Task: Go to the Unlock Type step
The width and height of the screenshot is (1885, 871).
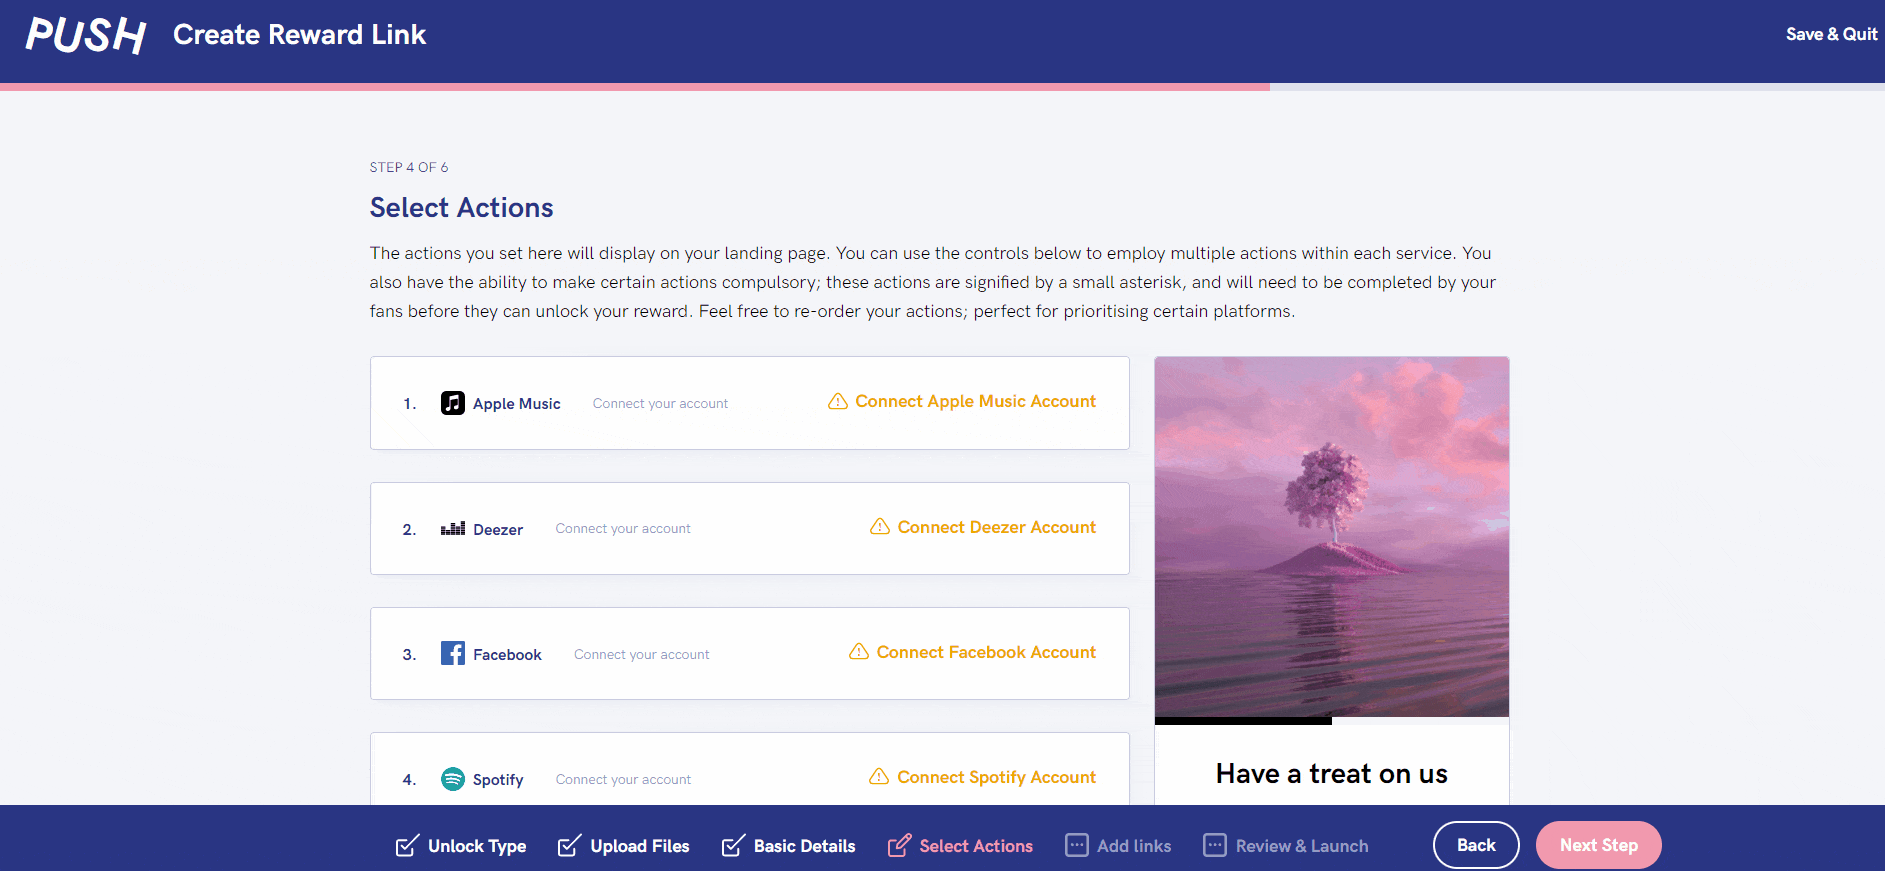Action: point(461,846)
